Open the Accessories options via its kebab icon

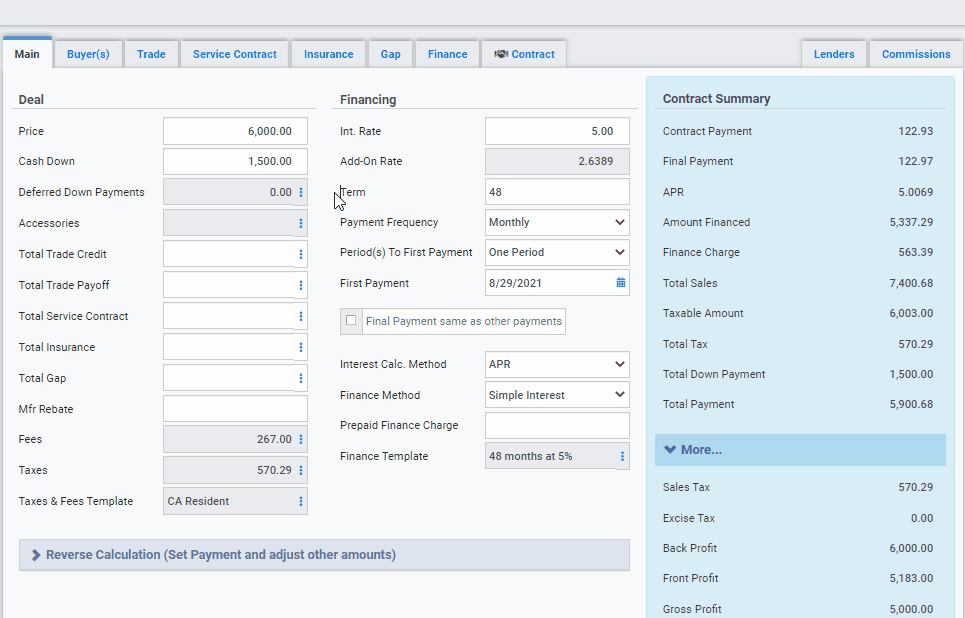coord(301,222)
